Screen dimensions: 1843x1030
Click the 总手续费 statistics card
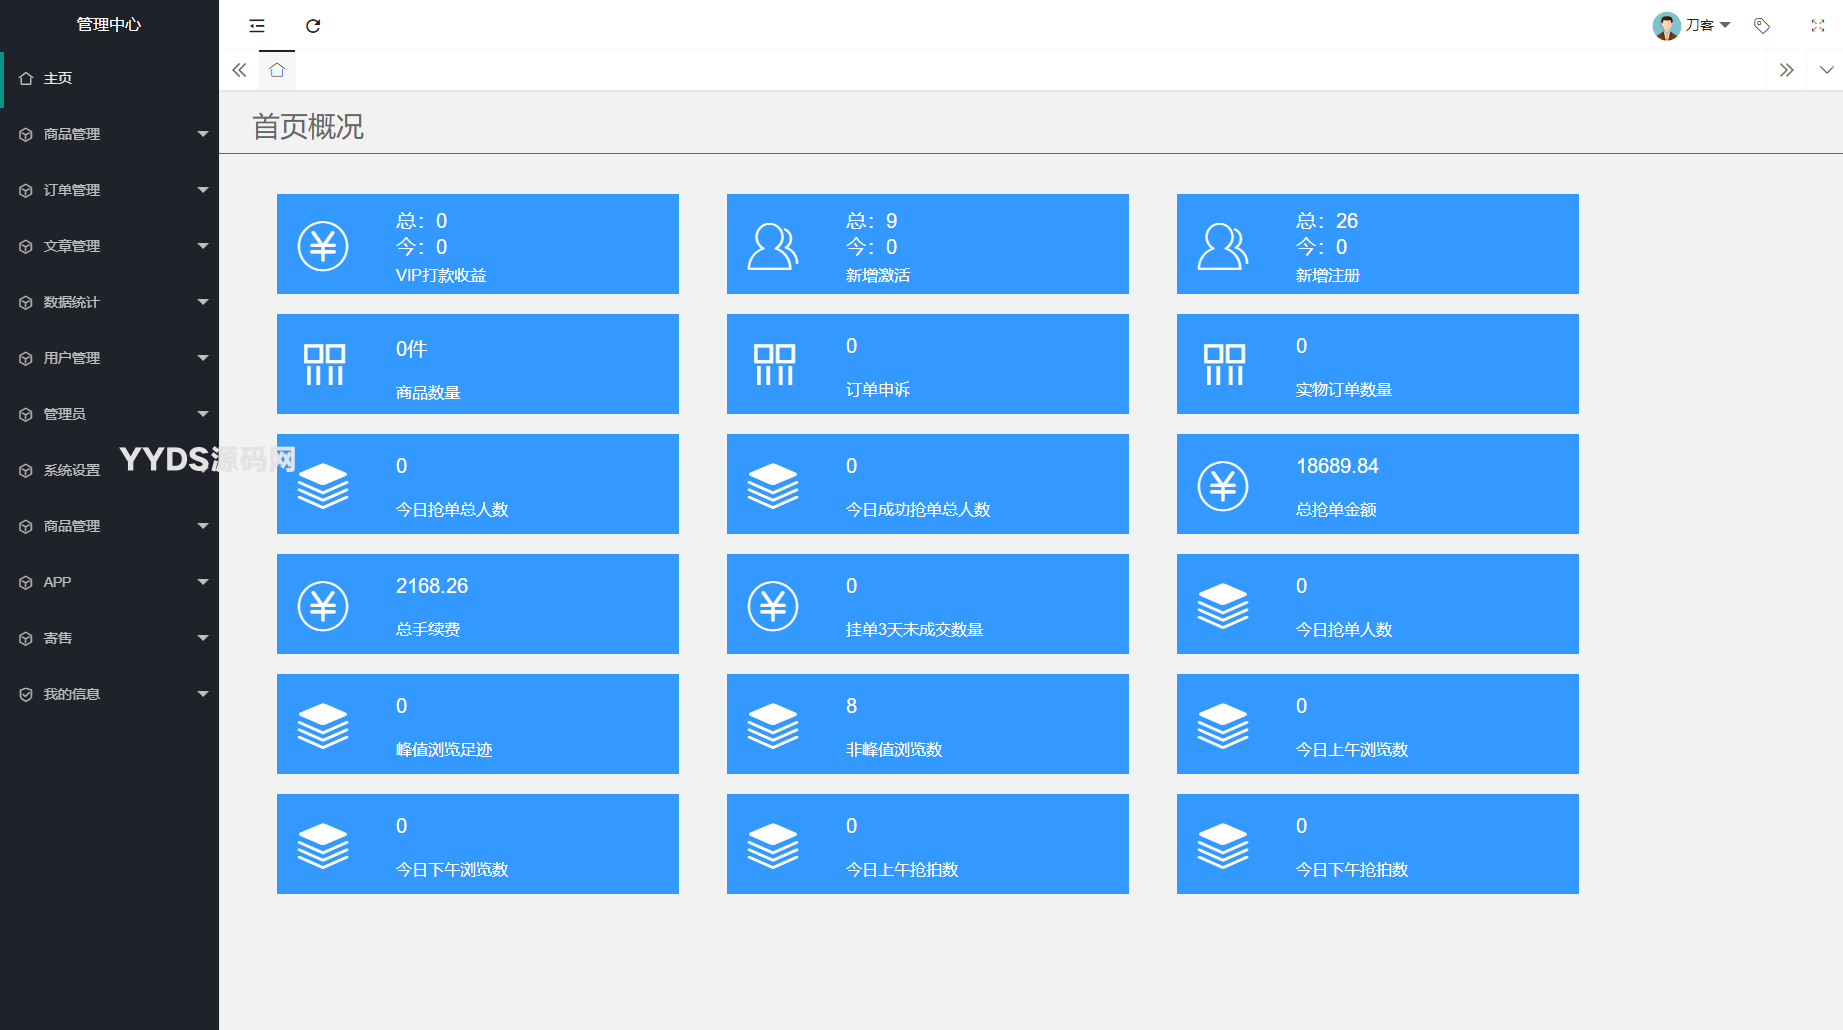point(477,604)
